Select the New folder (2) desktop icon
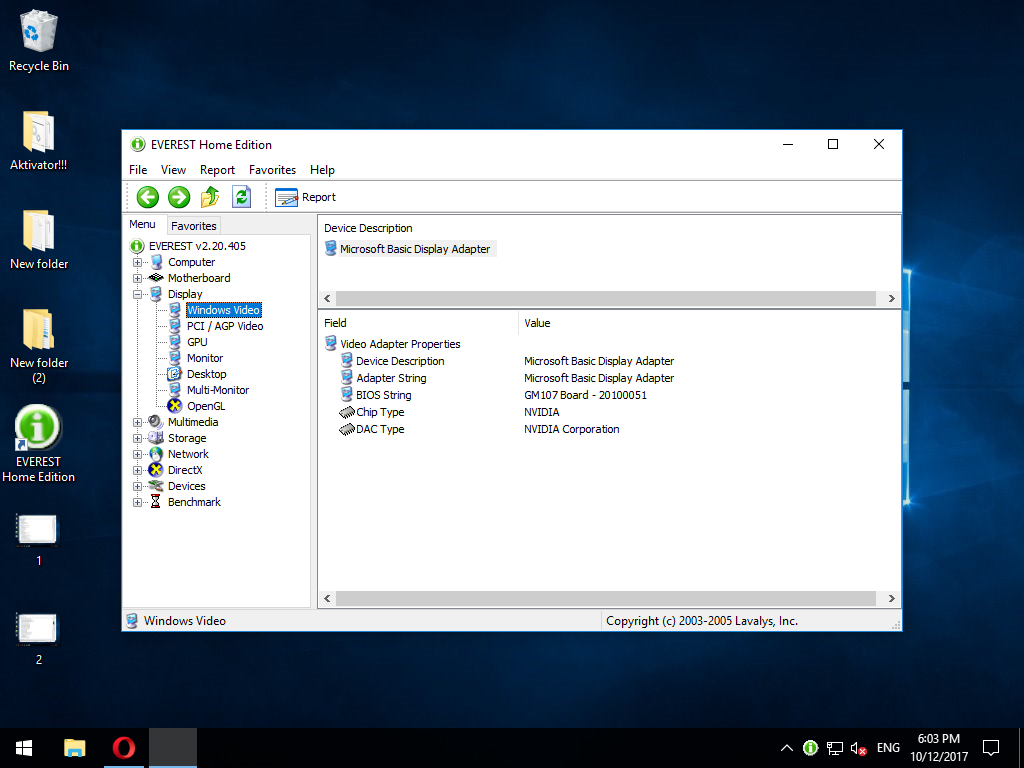1024x768 pixels. [39, 346]
